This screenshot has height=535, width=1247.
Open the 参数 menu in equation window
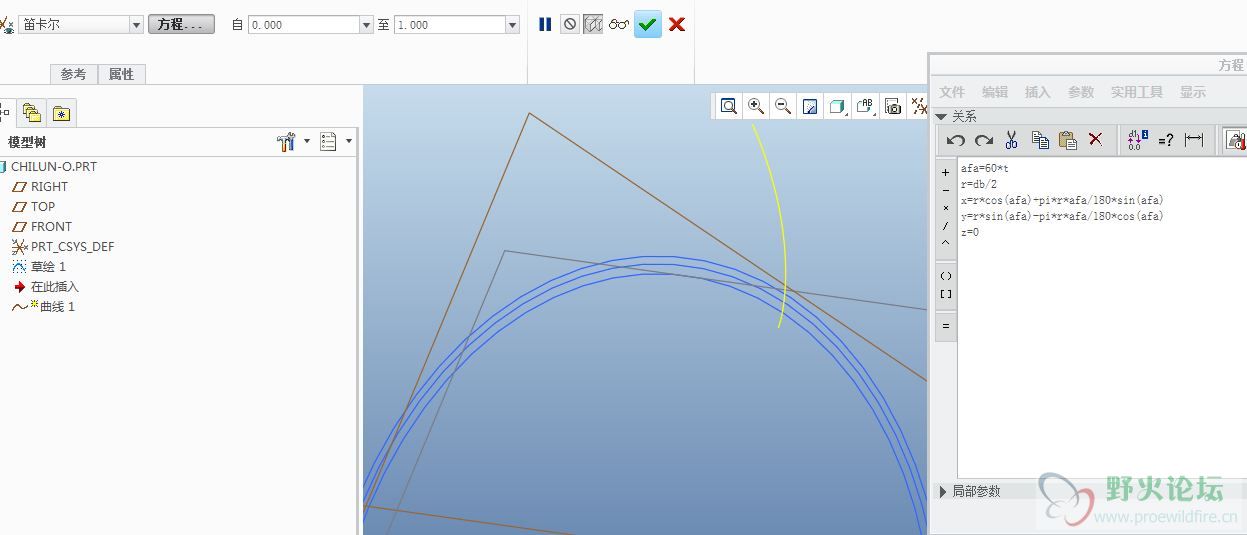(x=1081, y=92)
